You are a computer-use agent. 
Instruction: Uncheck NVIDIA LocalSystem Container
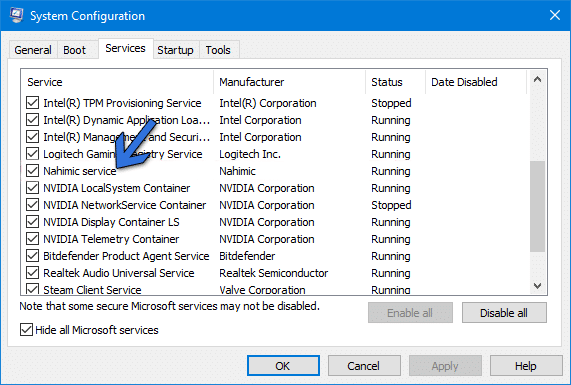tap(32, 188)
